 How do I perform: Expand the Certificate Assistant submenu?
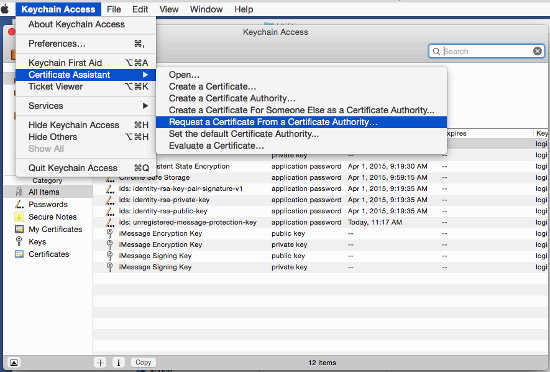pos(86,75)
